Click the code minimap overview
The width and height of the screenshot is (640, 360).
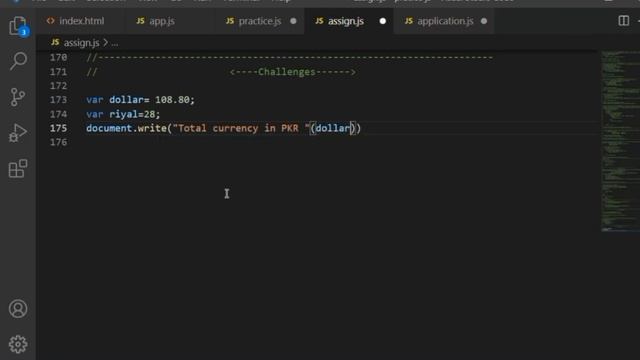click(620, 141)
